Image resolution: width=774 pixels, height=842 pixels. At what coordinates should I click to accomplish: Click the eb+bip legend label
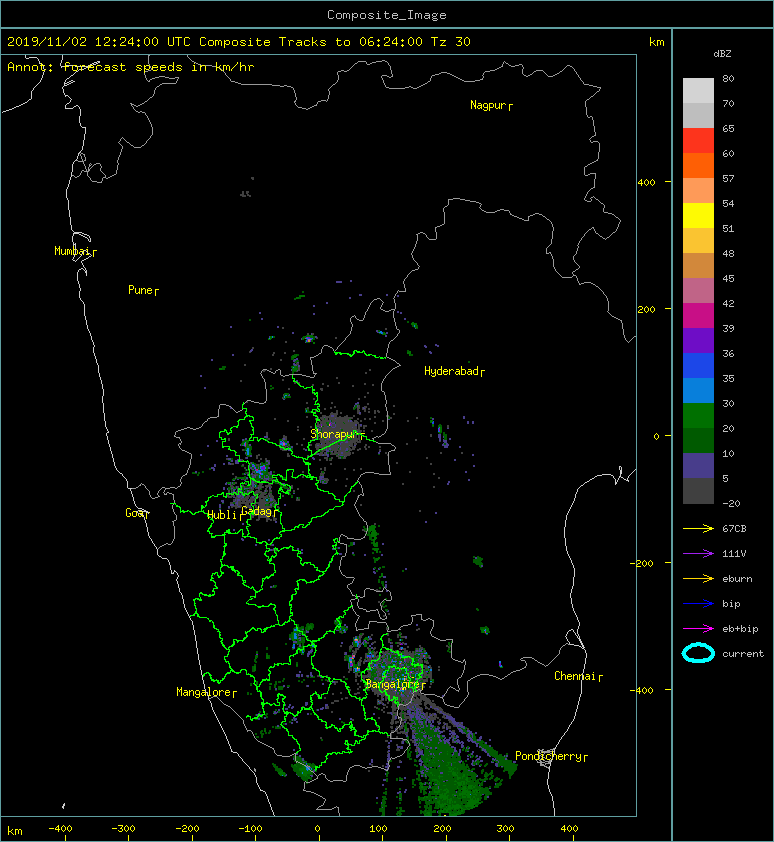point(740,629)
